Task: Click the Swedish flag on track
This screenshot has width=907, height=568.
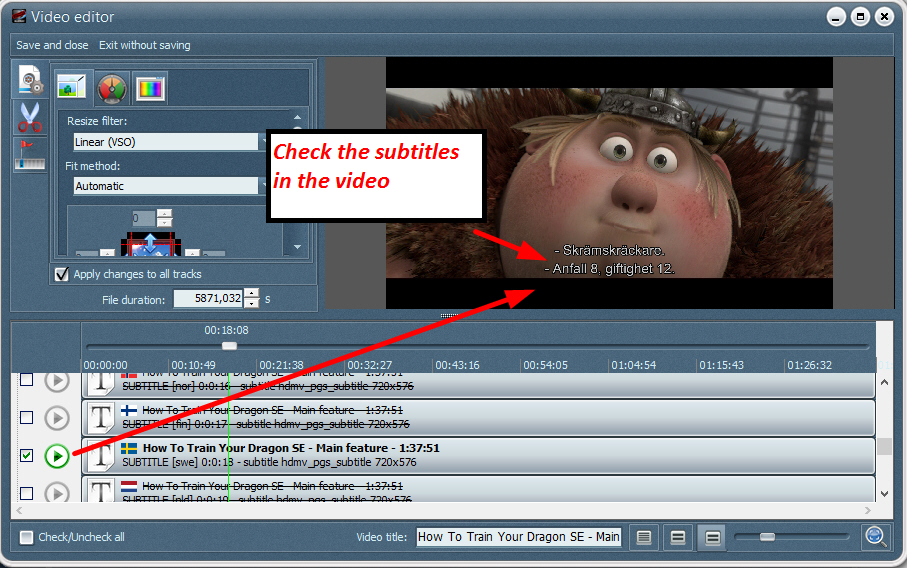Action: (x=129, y=448)
